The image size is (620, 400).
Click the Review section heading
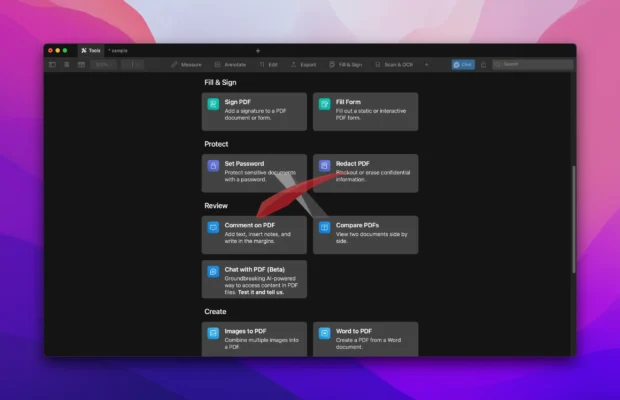coord(216,206)
